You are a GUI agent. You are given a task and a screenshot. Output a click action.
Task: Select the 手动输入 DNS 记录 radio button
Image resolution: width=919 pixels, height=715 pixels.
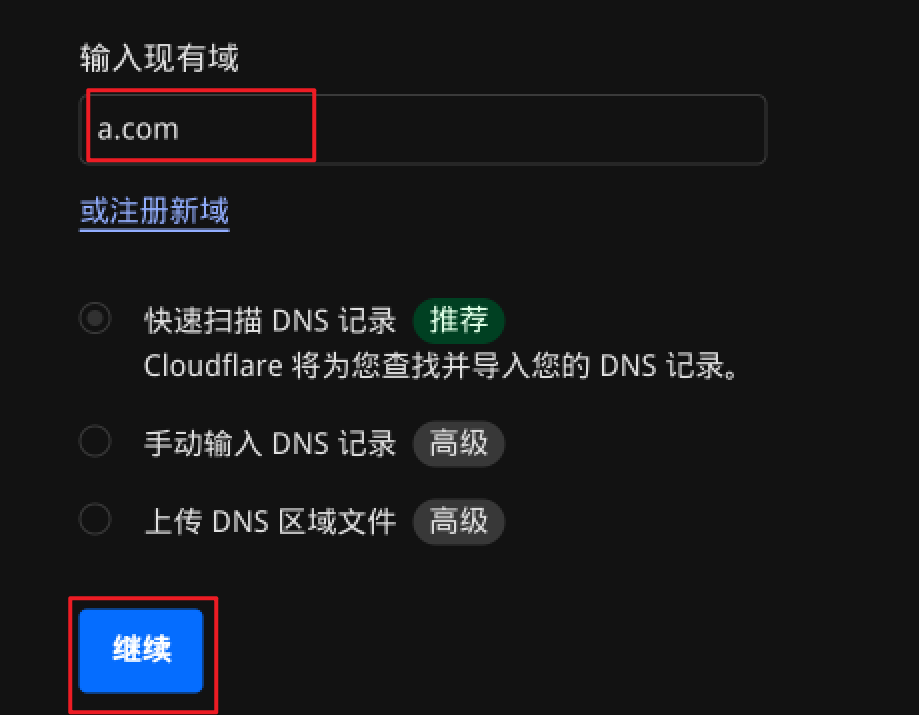click(95, 441)
